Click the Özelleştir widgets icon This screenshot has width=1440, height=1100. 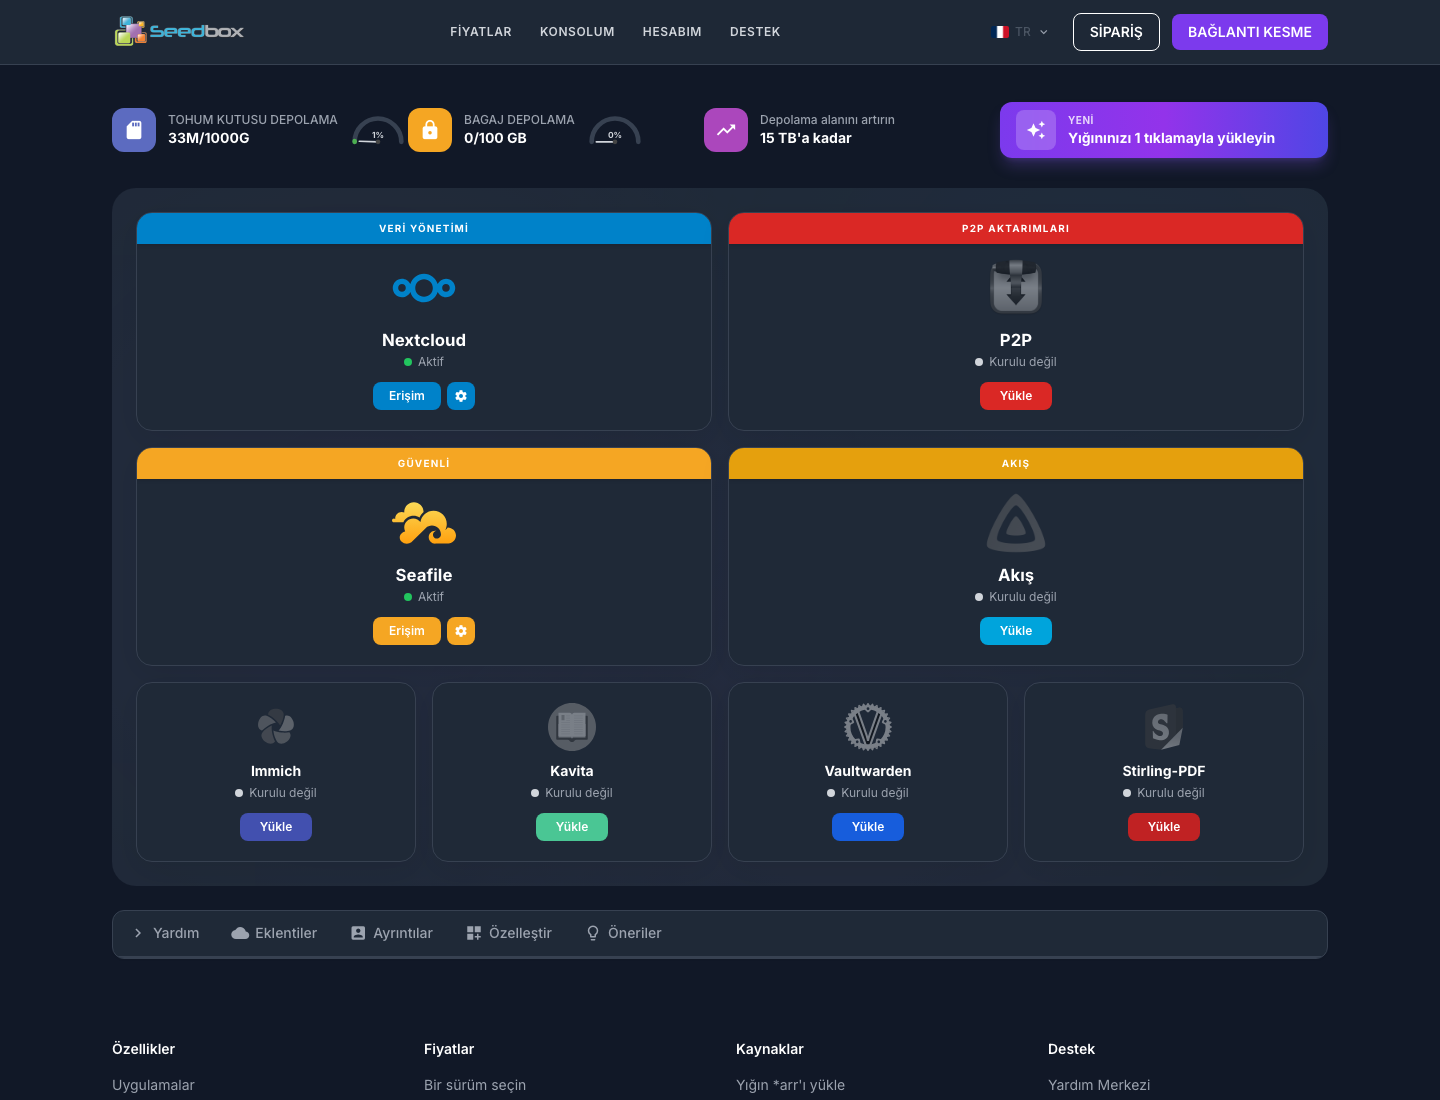point(474,933)
